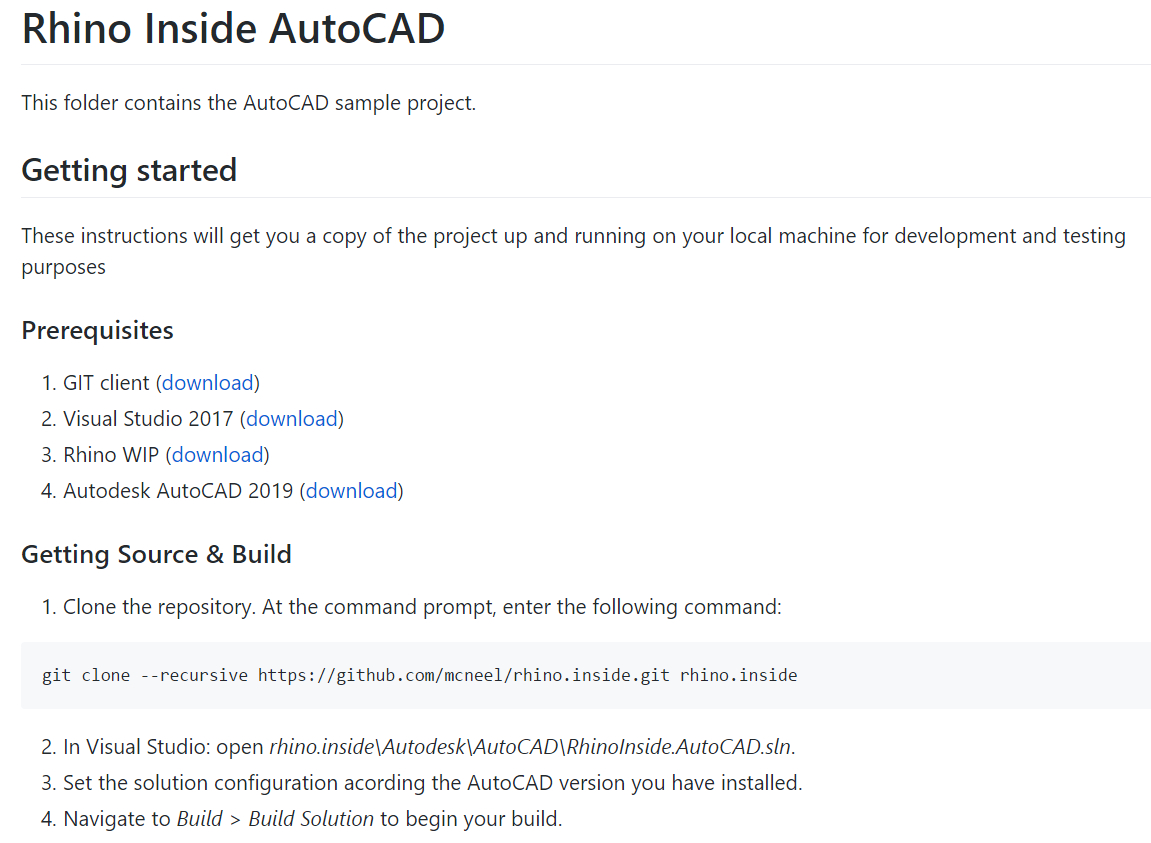Open the GIT client download link

point(208,383)
